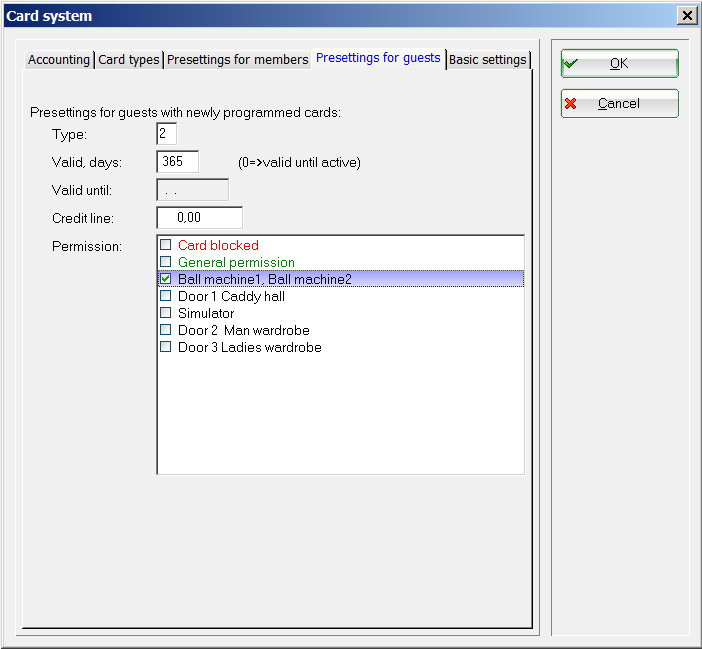Click the green checkmark icon on OK
The height and width of the screenshot is (649, 702).
(571, 64)
